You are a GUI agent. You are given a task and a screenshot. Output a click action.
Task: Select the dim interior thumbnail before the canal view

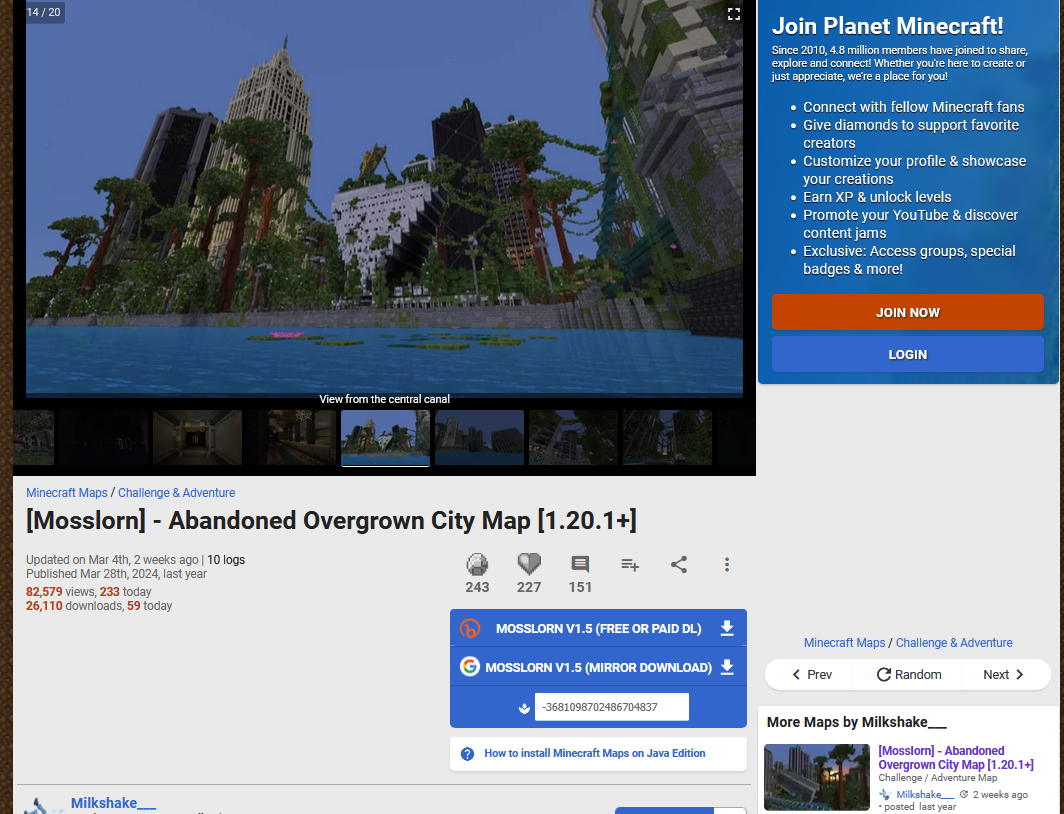291,438
